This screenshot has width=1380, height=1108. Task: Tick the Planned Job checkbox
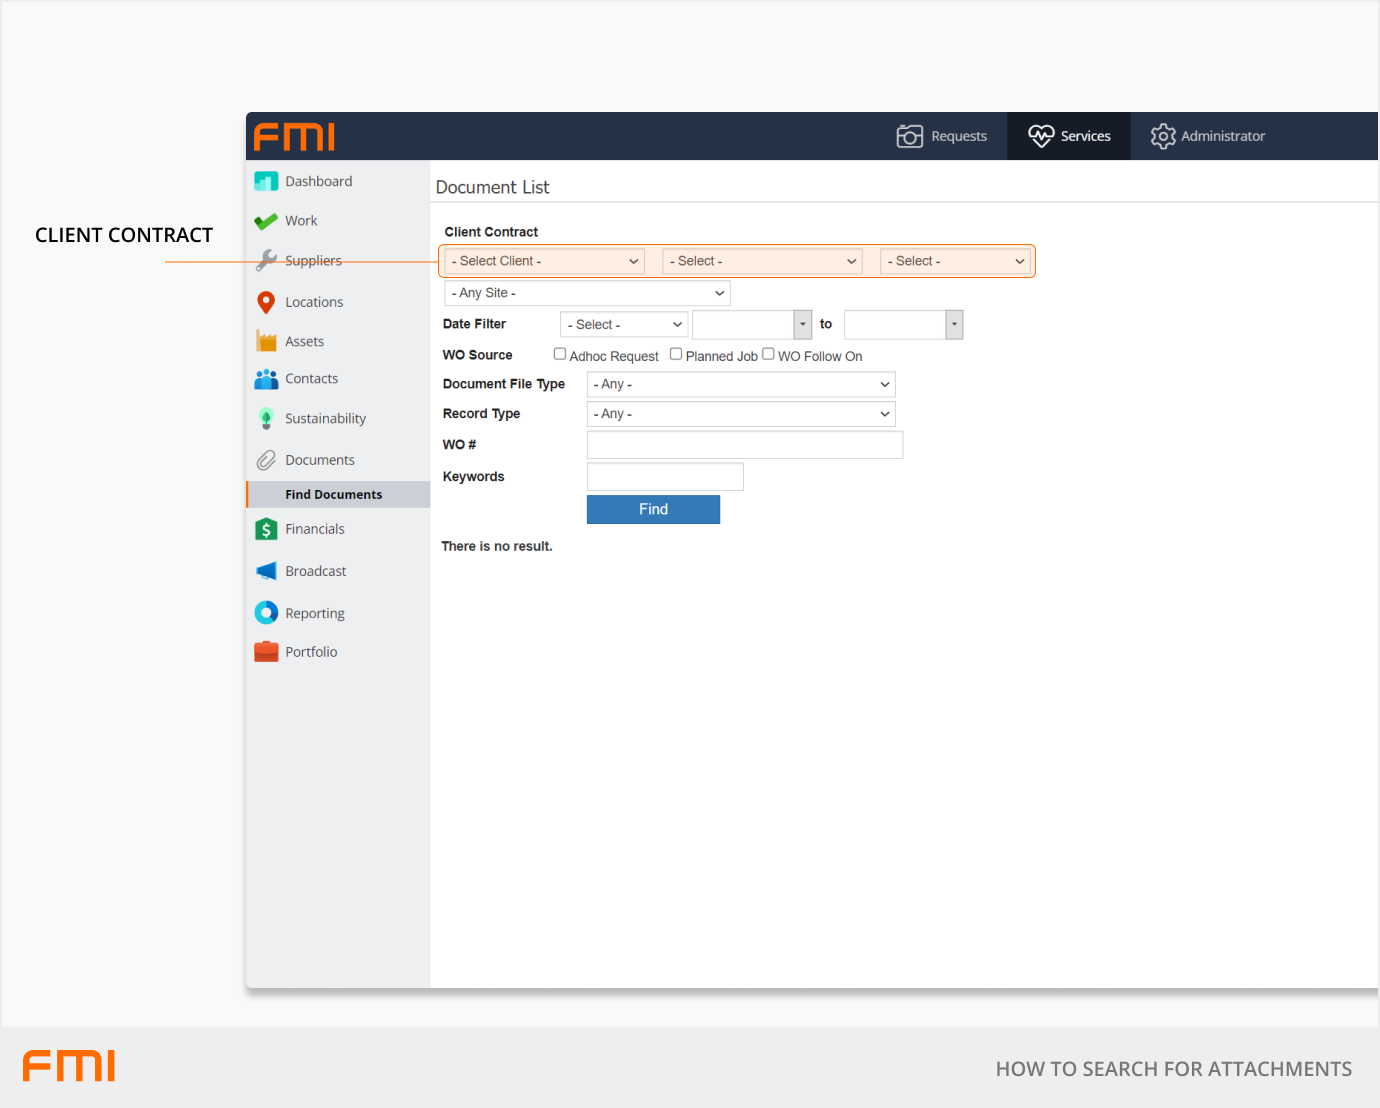676,354
